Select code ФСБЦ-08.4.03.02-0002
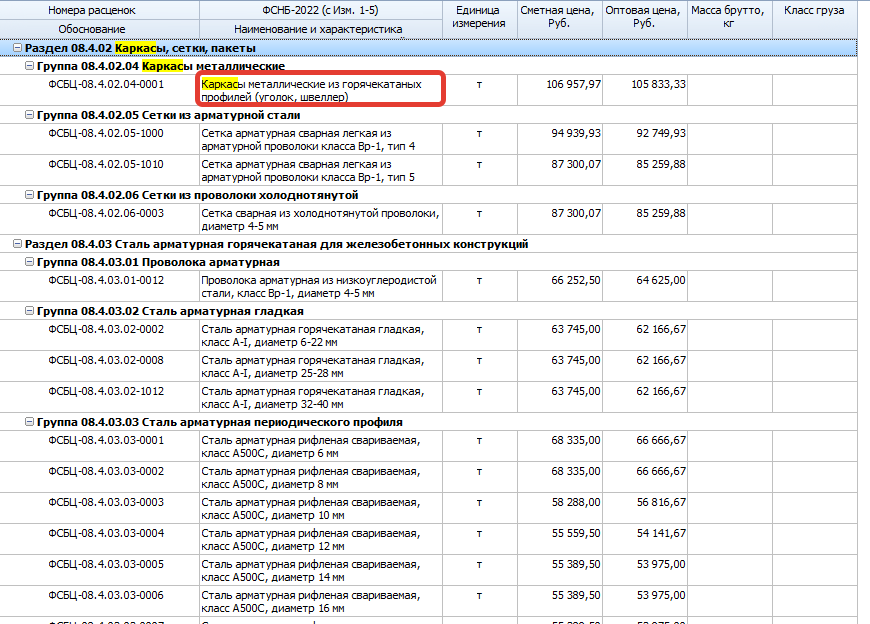This screenshot has height=624, width=870. [x=106, y=329]
